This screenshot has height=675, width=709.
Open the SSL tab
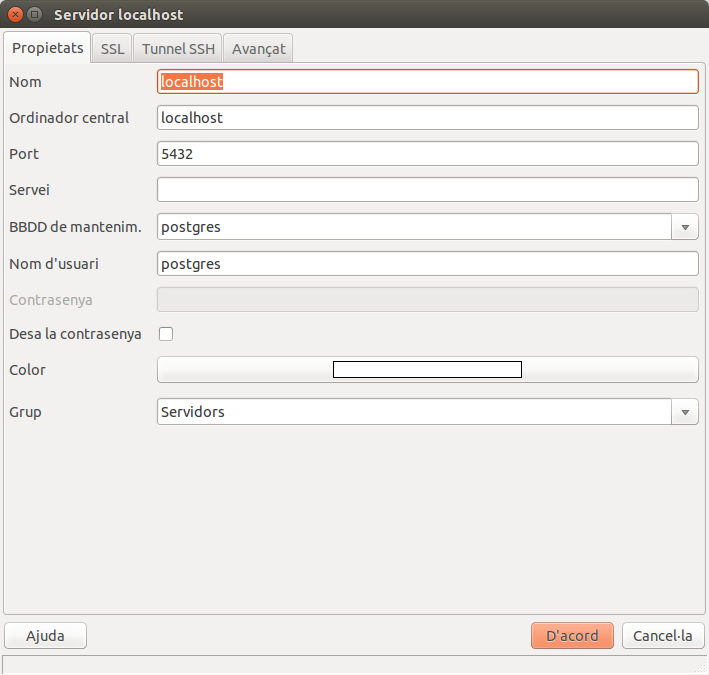(112, 48)
